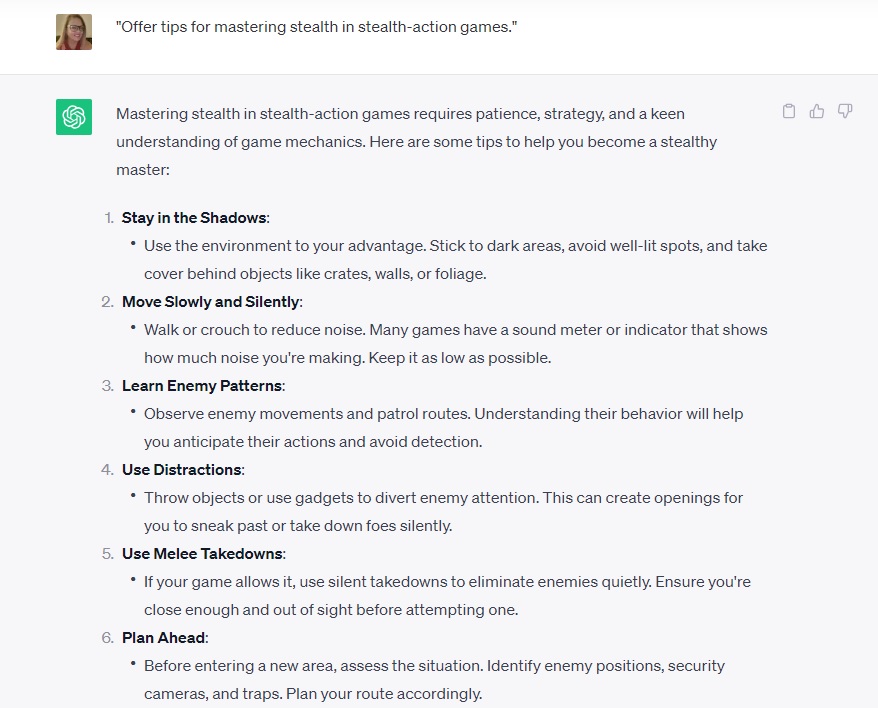Click the intro paragraph starting 'Mastering stealth'
Image resolution: width=878 pixels, height=708 pixels.
tap(416, 142)
